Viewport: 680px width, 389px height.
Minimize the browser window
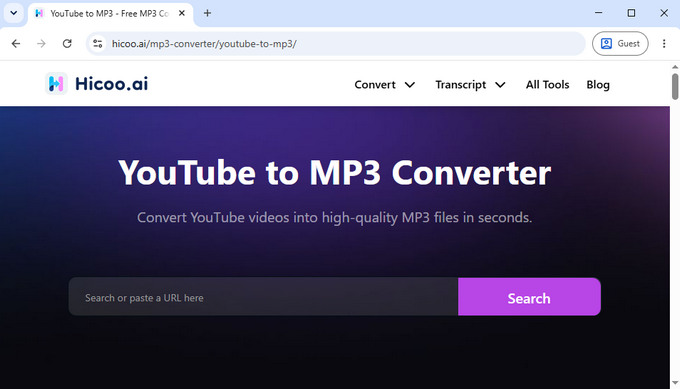598,13
